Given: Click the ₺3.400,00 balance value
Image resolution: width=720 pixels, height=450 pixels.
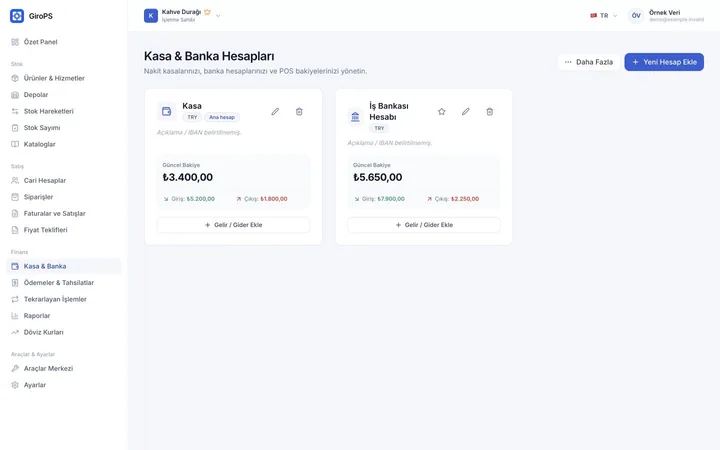Looking at the screenshot, I should pos(188,177).
